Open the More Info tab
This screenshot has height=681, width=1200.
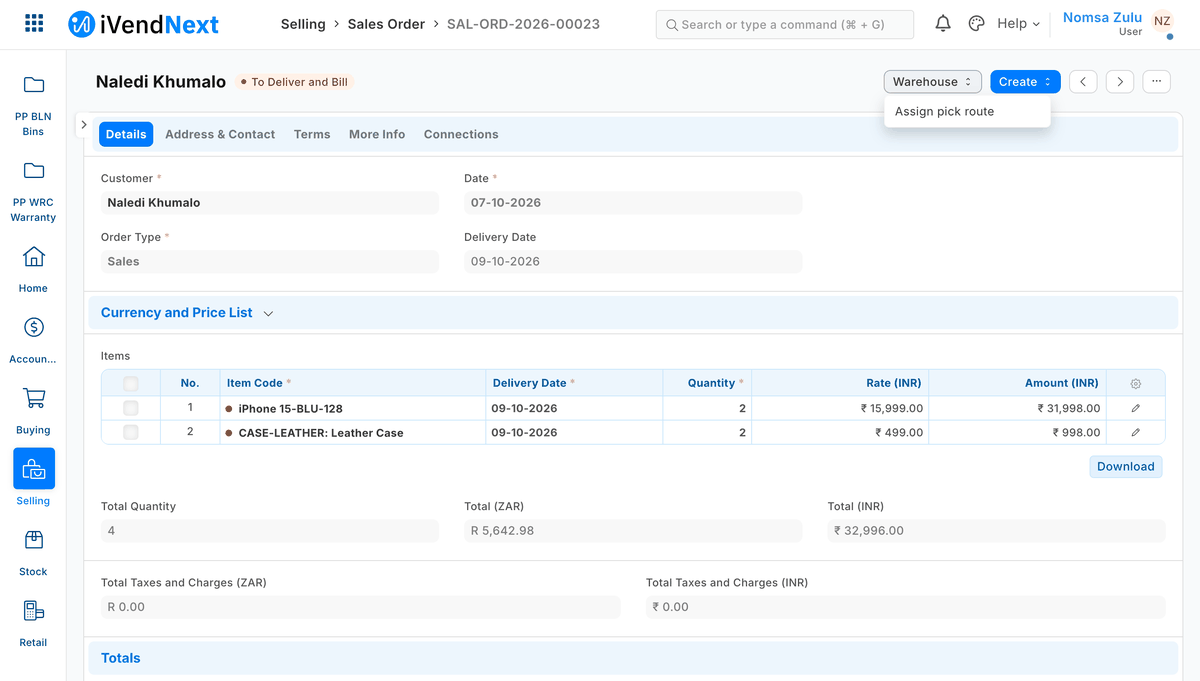[x=377, y=134]
